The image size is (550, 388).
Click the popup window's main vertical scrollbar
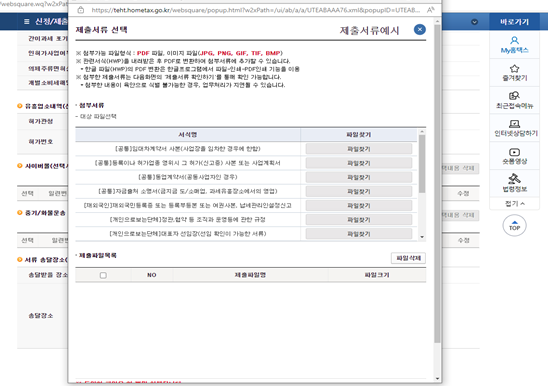437,183
